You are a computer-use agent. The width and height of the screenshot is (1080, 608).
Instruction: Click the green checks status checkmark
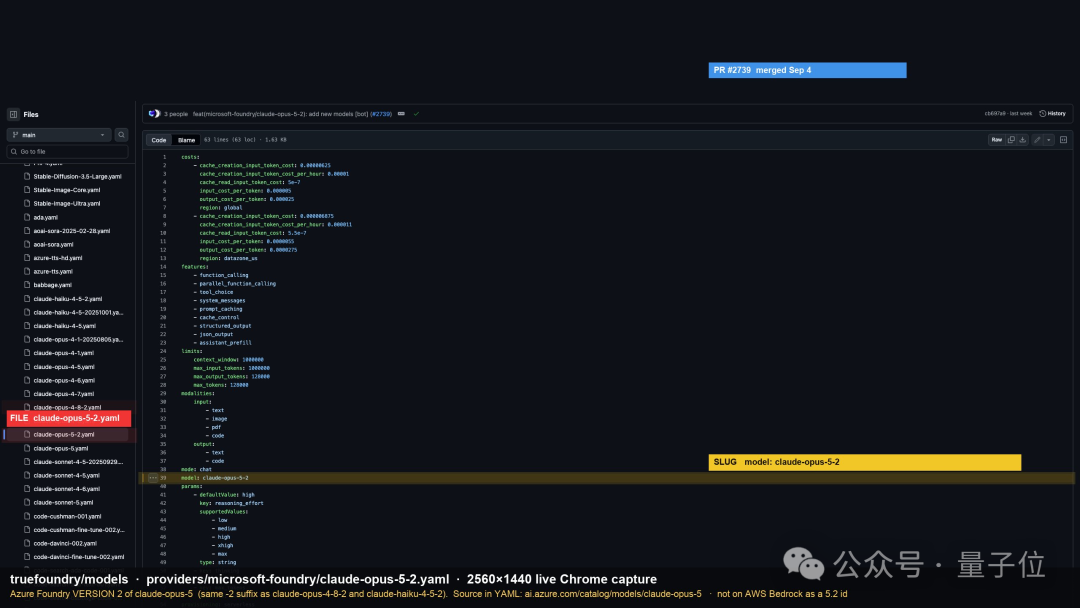click(x=416, y=114)
